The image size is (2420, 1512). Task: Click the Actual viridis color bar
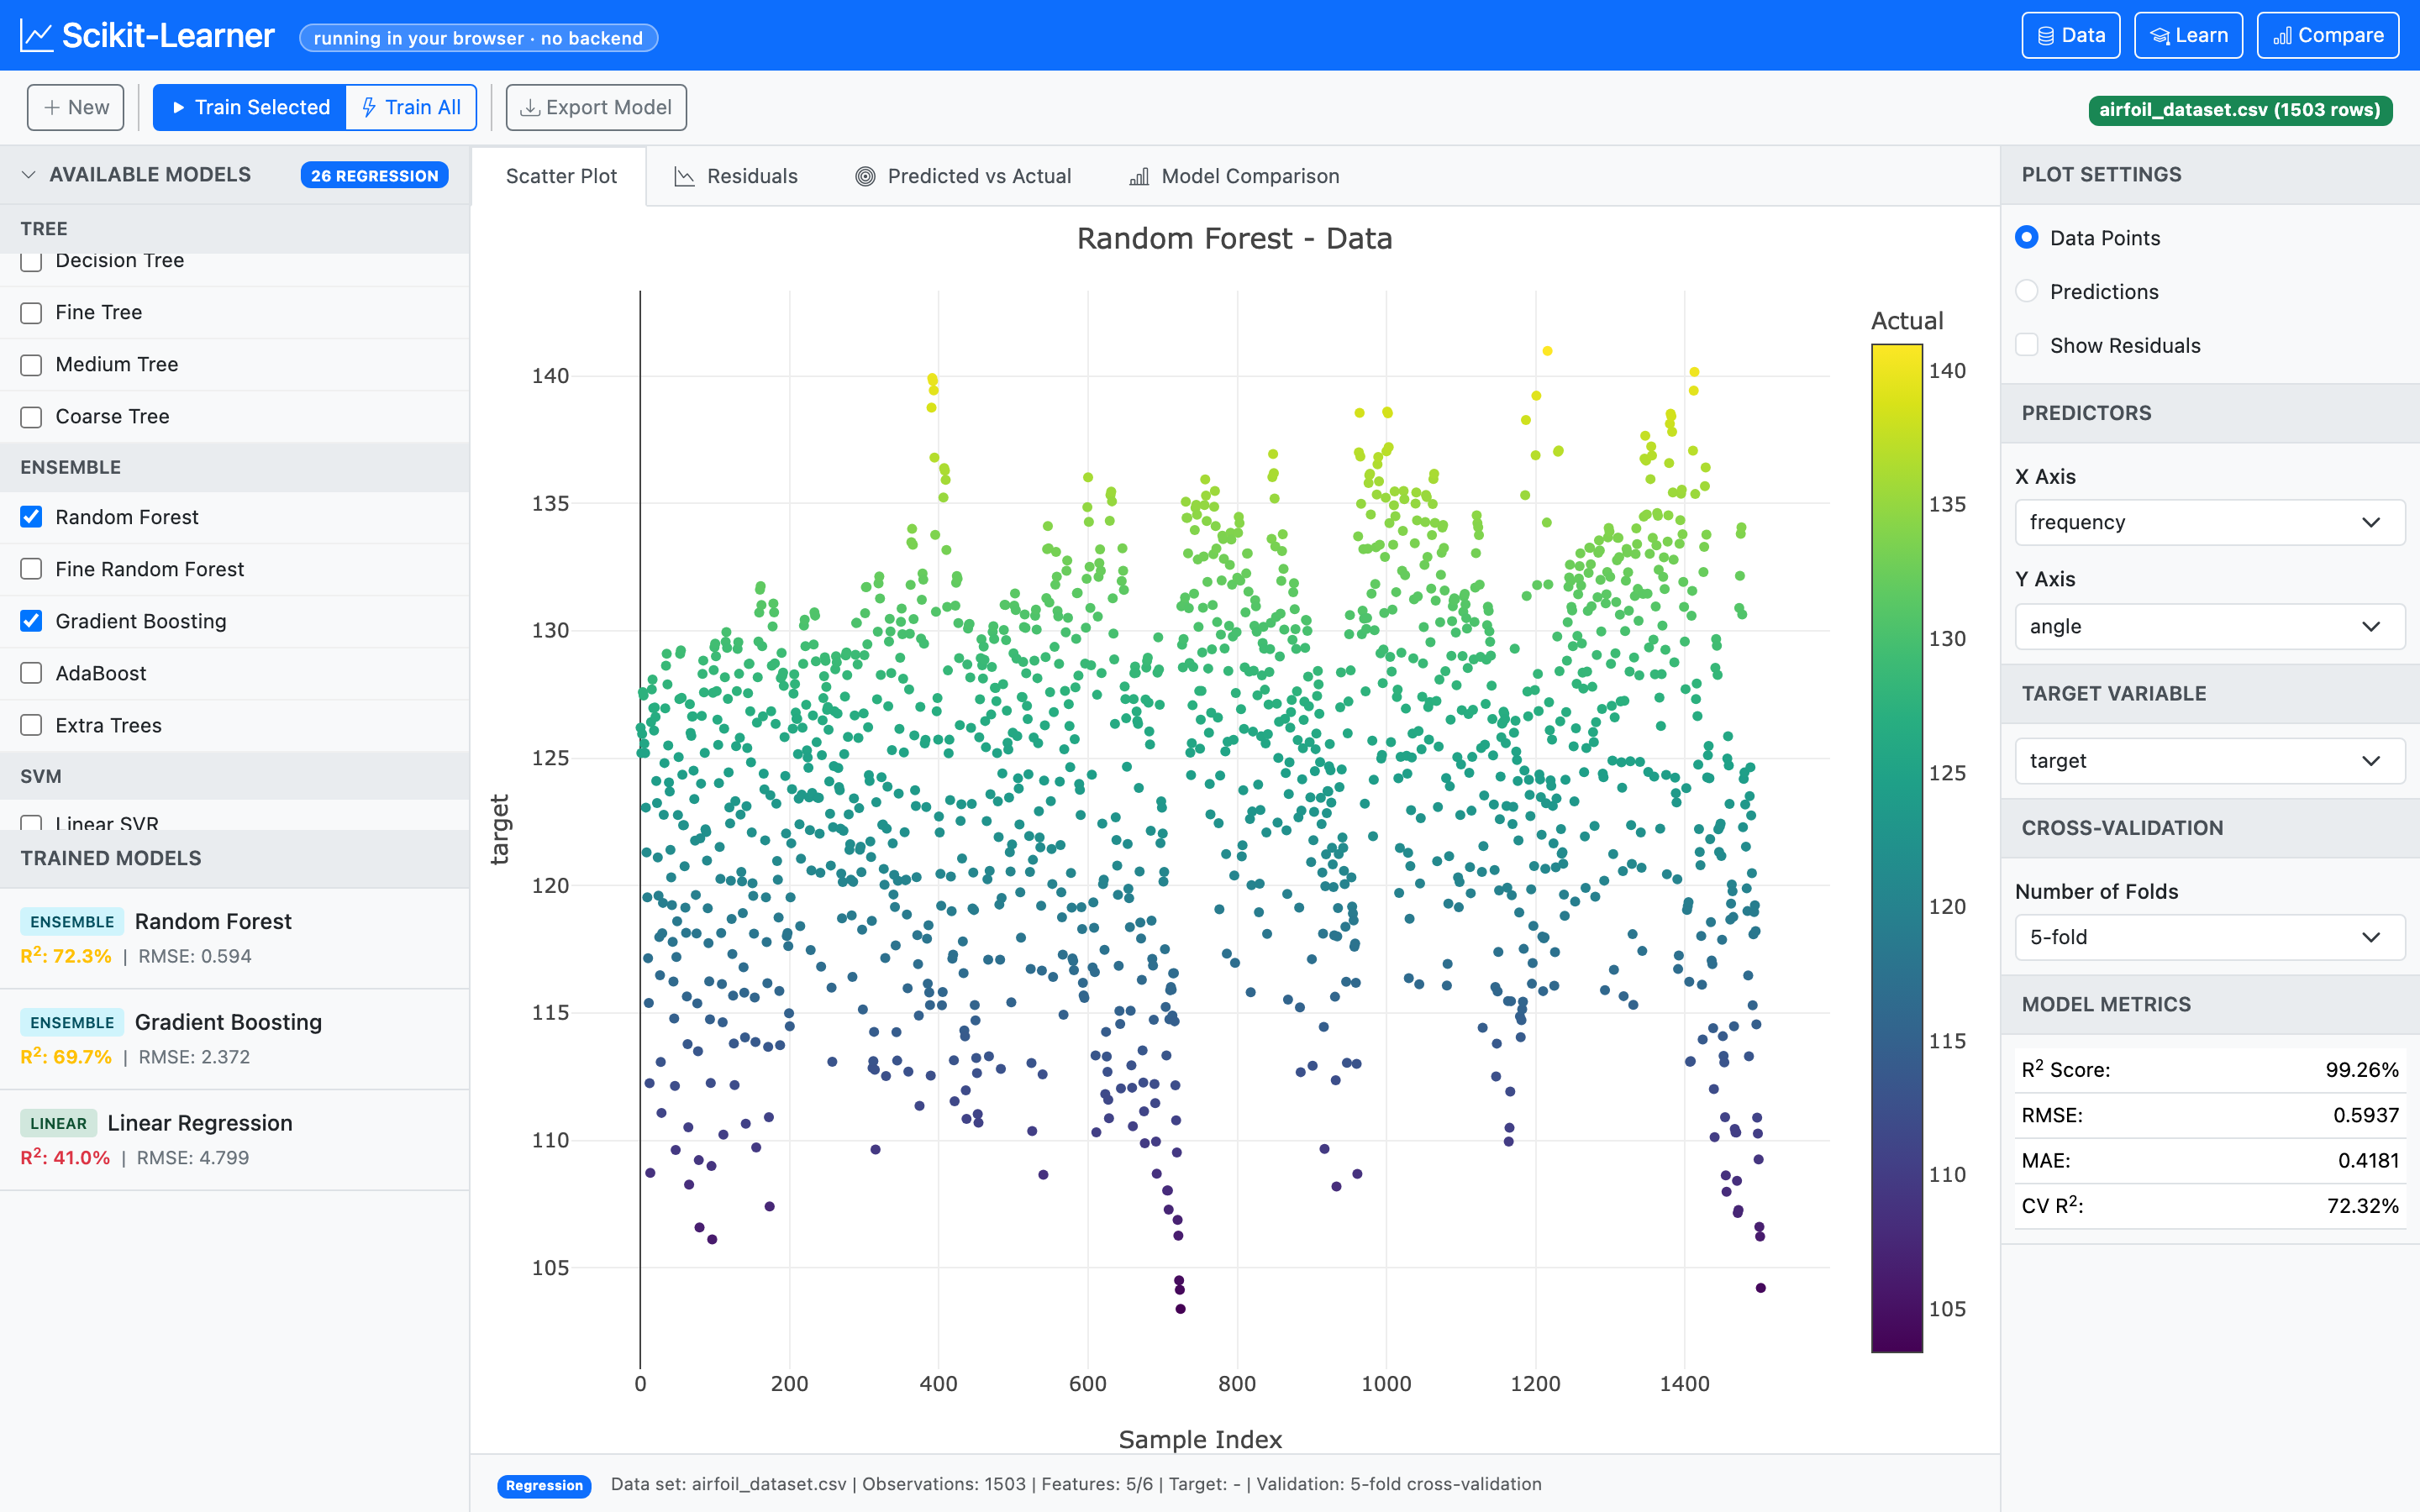tap(1897, 848)
